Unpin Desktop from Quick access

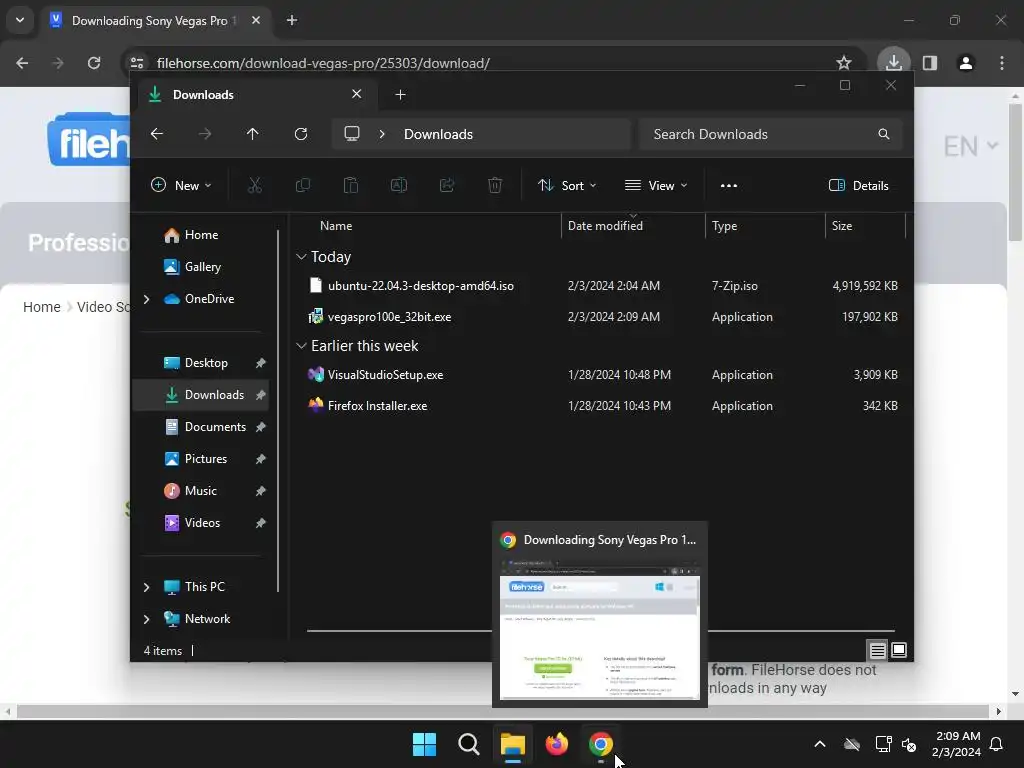coord(261,363)
